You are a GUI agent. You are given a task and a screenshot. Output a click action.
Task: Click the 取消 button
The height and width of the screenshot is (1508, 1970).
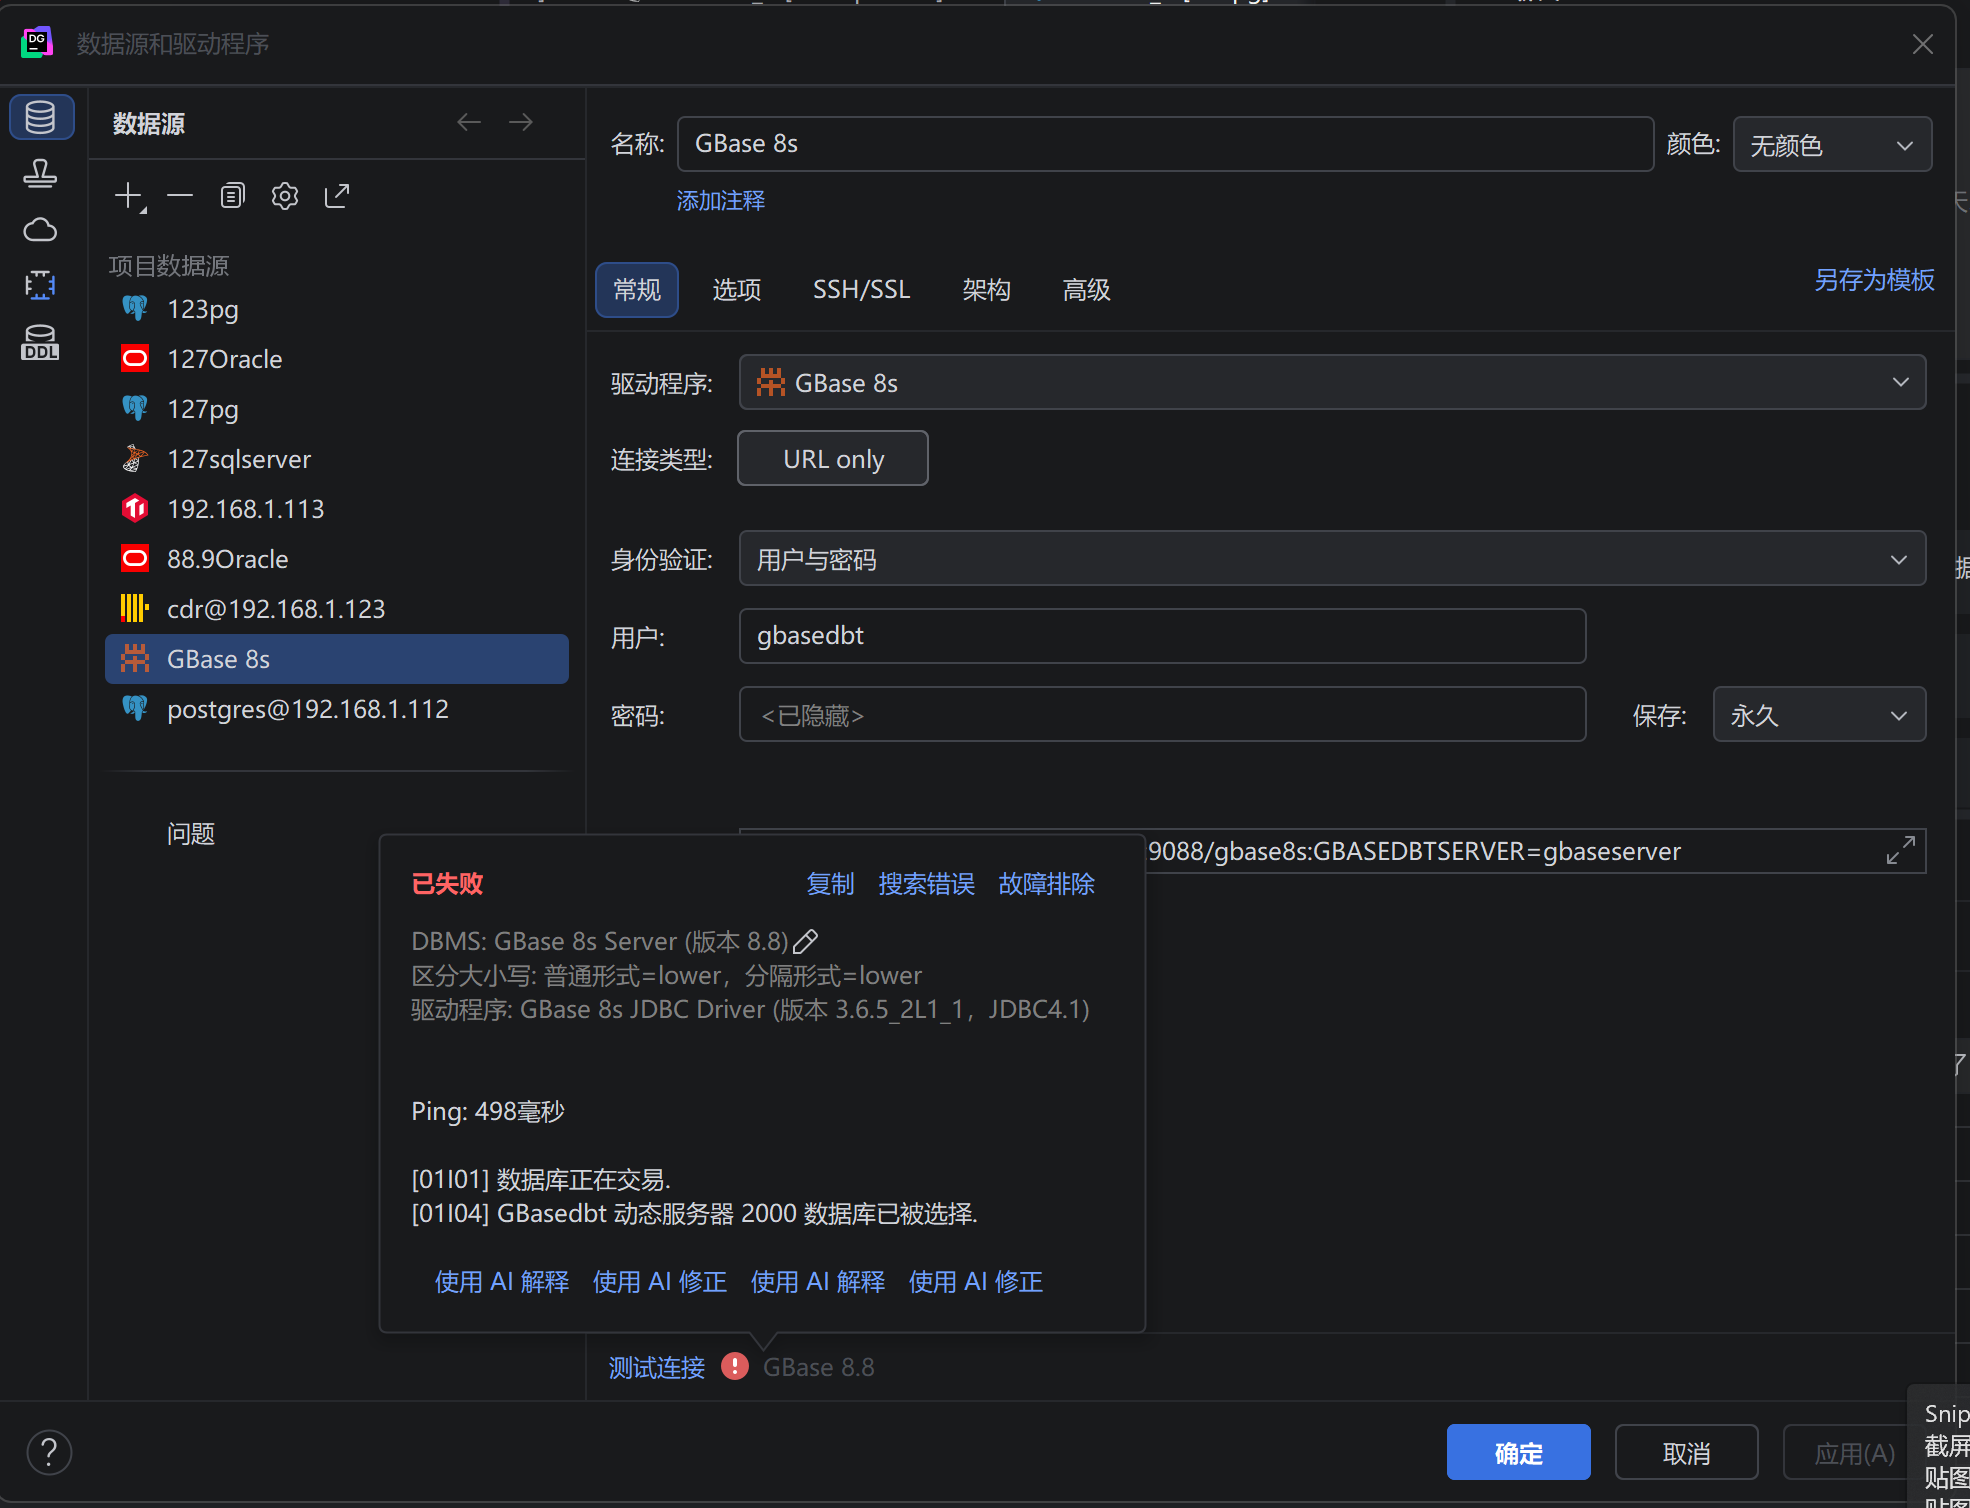coord(1686,1452)
